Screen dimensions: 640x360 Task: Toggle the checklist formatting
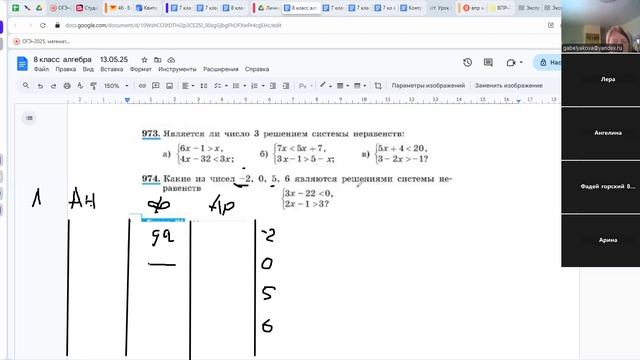[218, 86]
